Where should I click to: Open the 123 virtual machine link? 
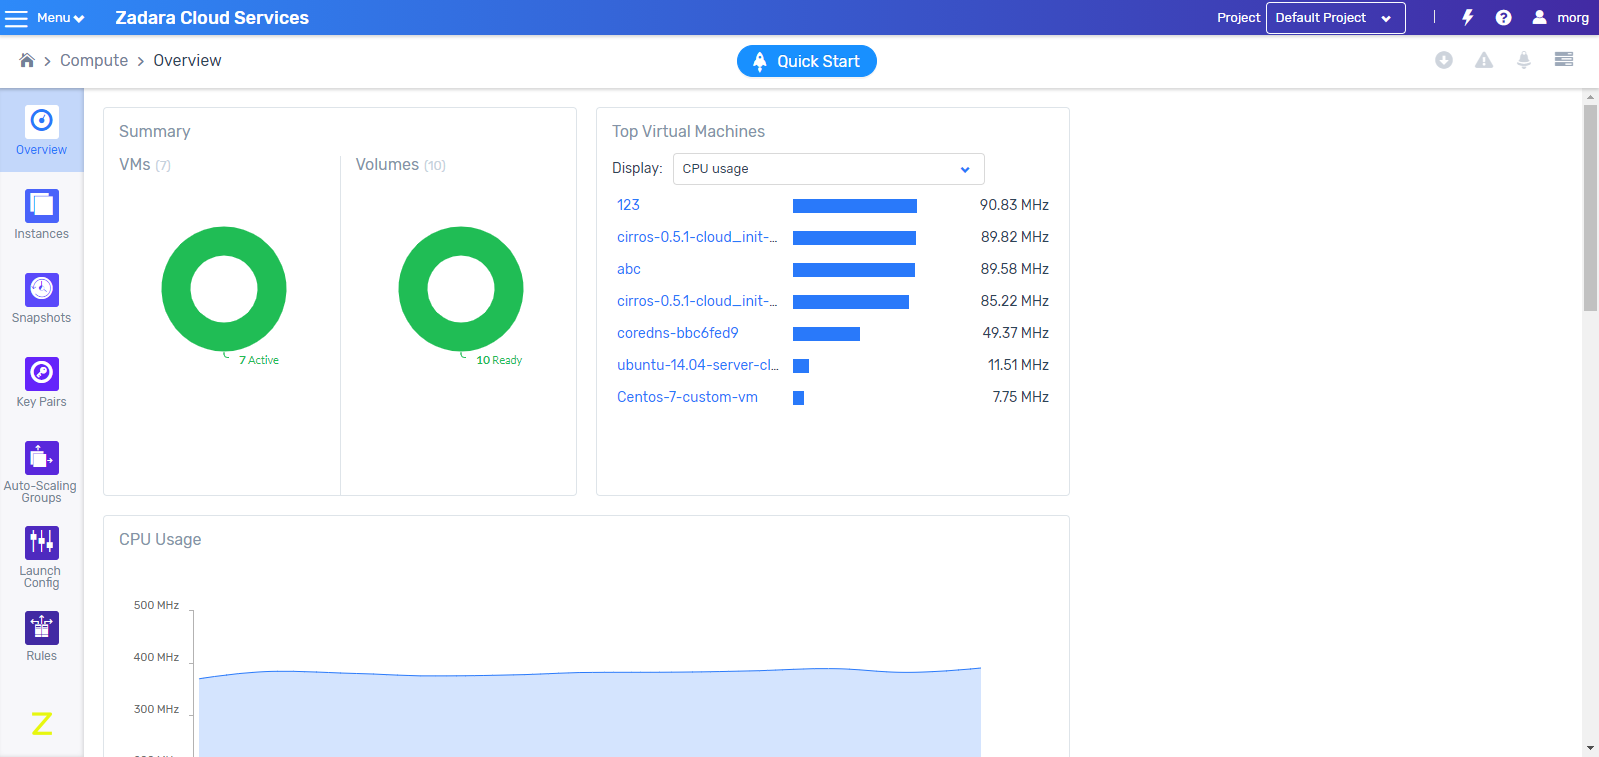[x=628, y=205]
